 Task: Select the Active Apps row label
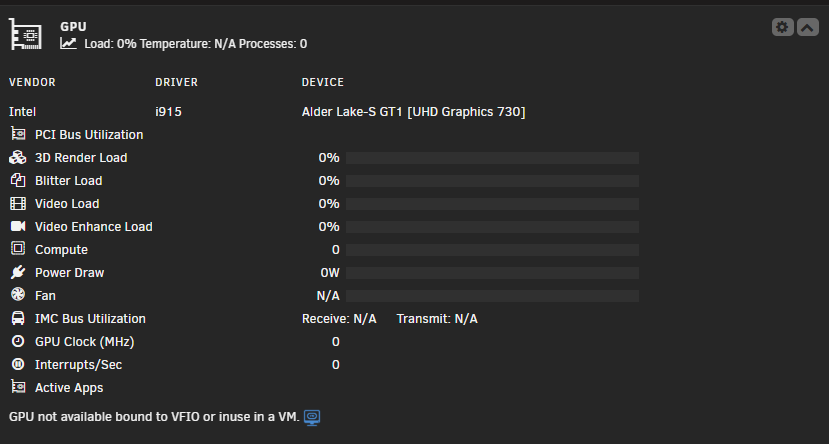pyautogui.click(x=69, y=388)
